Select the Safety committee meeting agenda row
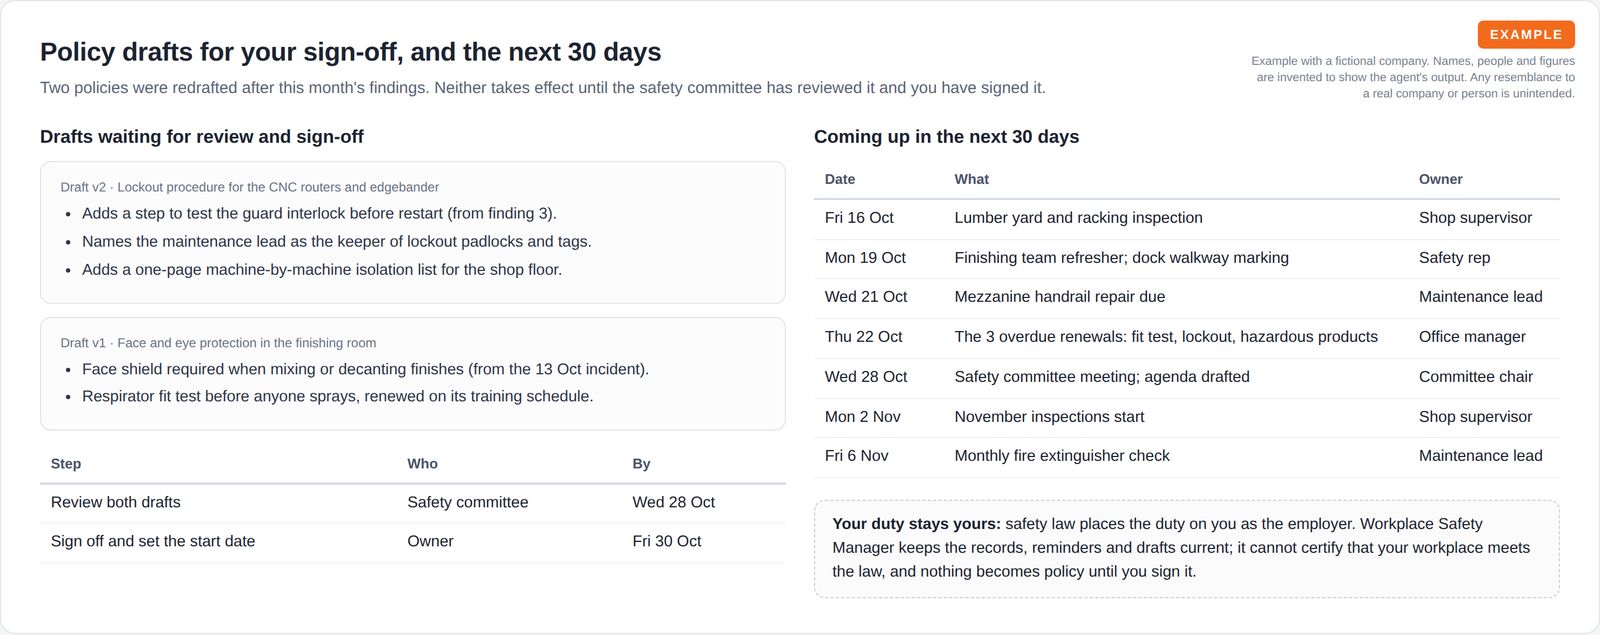Viewport: 1600px width, 635px height. pos(1187,377)
